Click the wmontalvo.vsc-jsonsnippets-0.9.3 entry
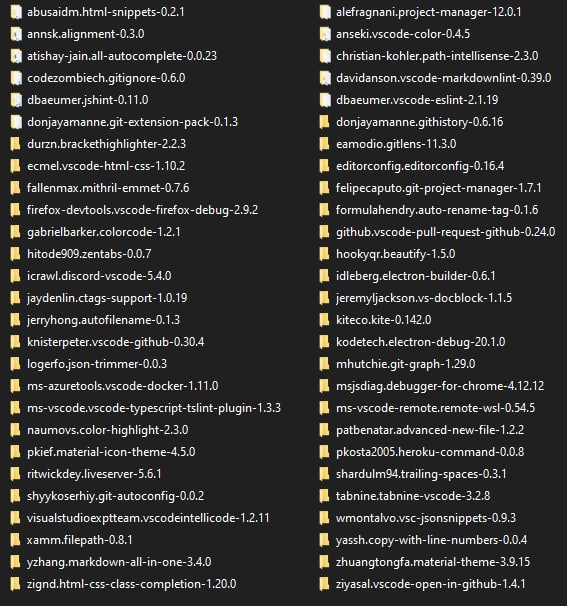 426,518
